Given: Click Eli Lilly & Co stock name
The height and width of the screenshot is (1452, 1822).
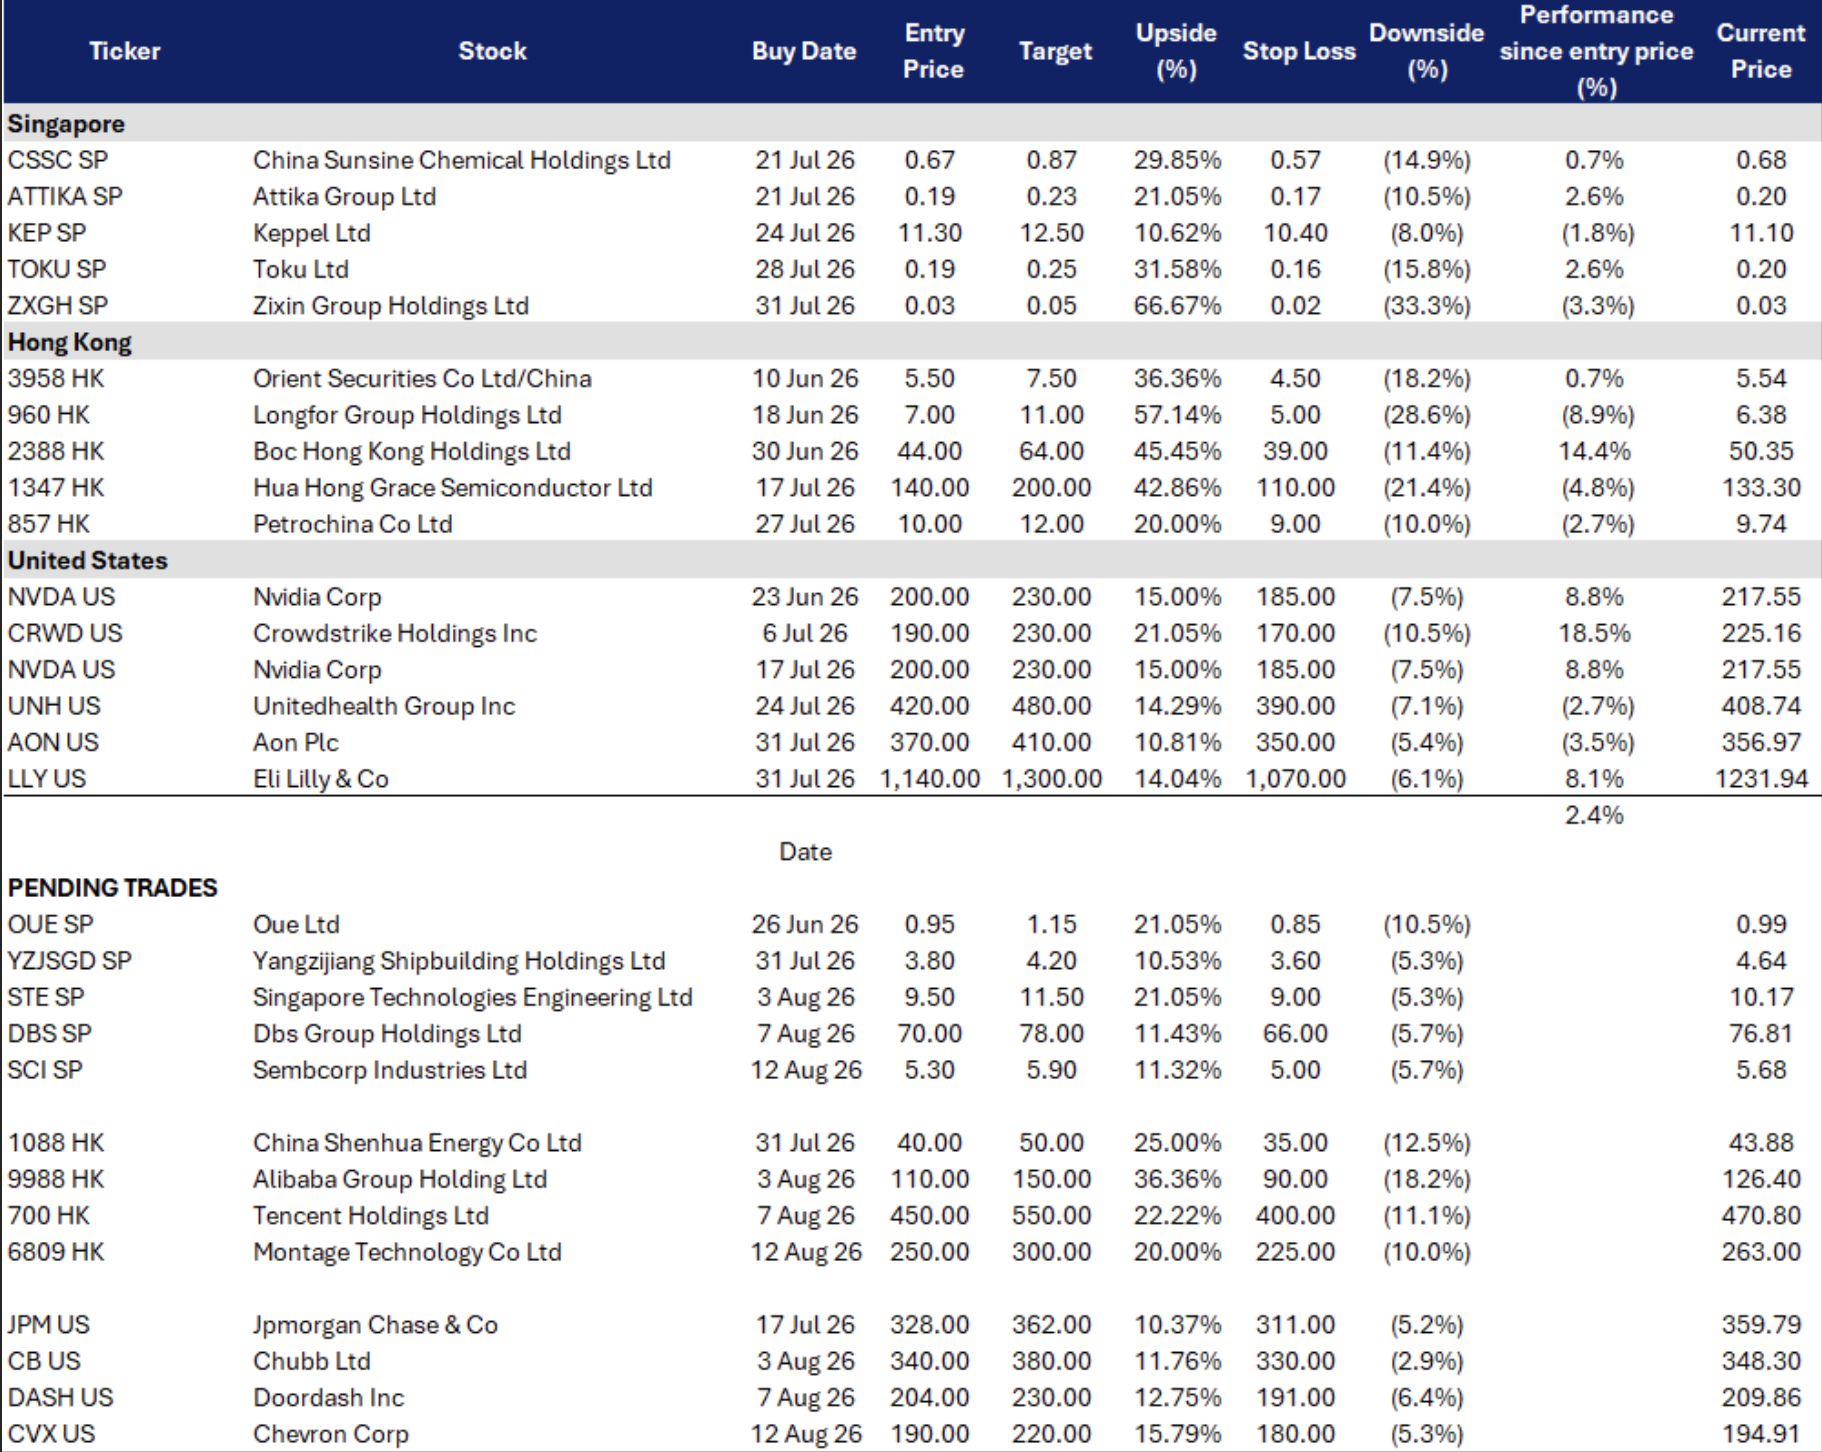Looking at the screenshot, I should coord(321,779).
